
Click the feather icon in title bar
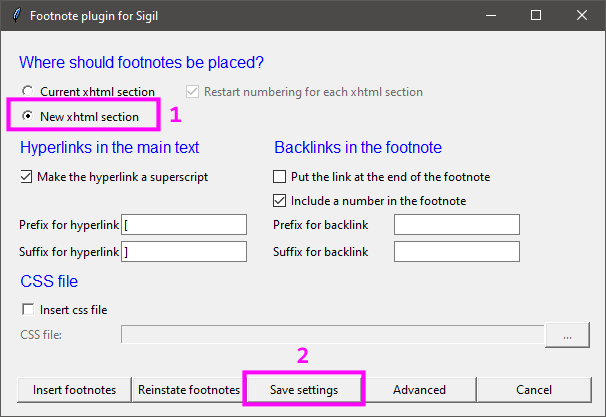pyautogui.click(x=14, y=15)
